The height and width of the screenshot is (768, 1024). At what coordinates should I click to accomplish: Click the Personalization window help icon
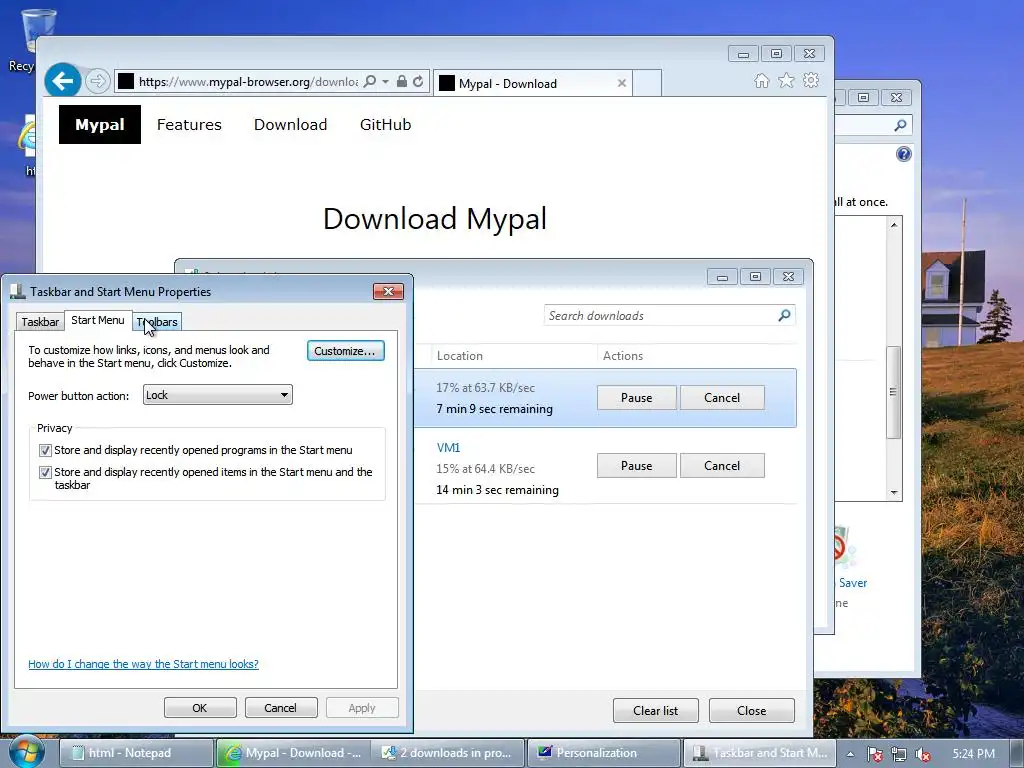click(x=904, y=154)
